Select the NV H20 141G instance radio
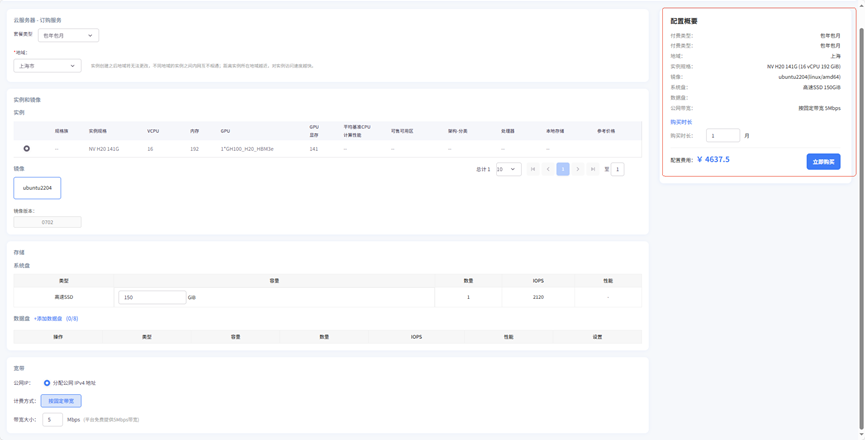 coord(27,149)
